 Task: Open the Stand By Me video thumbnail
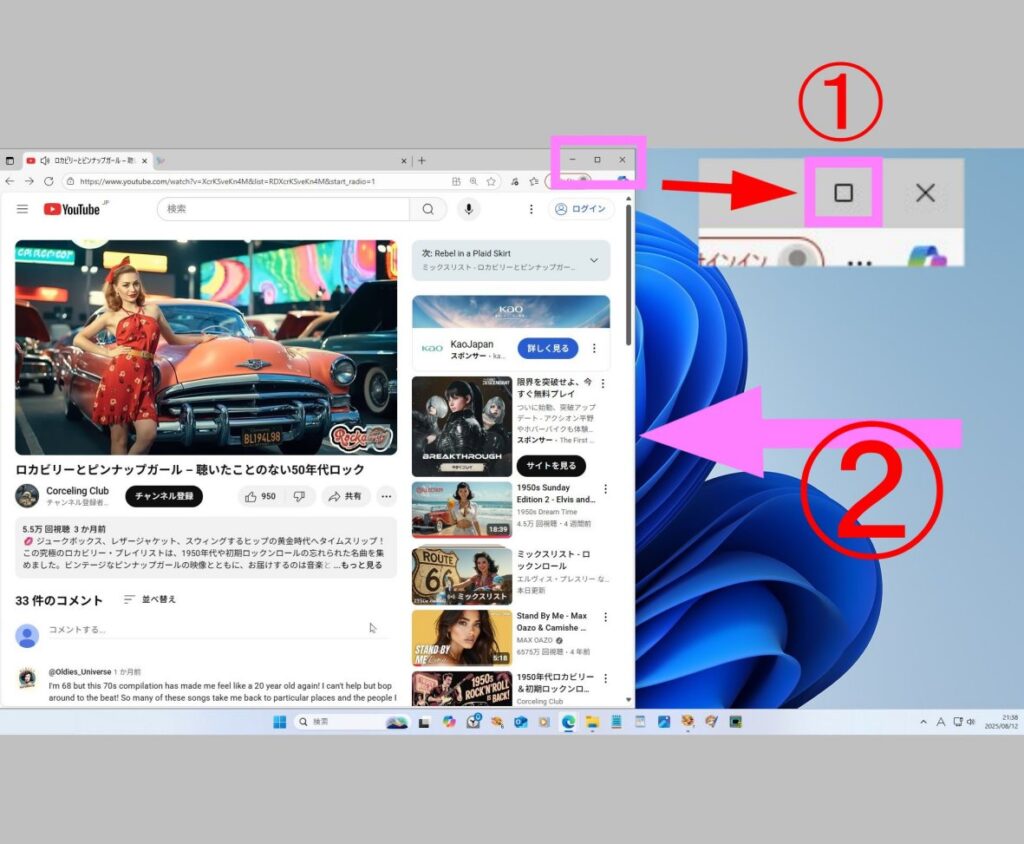tap(462, 638)
